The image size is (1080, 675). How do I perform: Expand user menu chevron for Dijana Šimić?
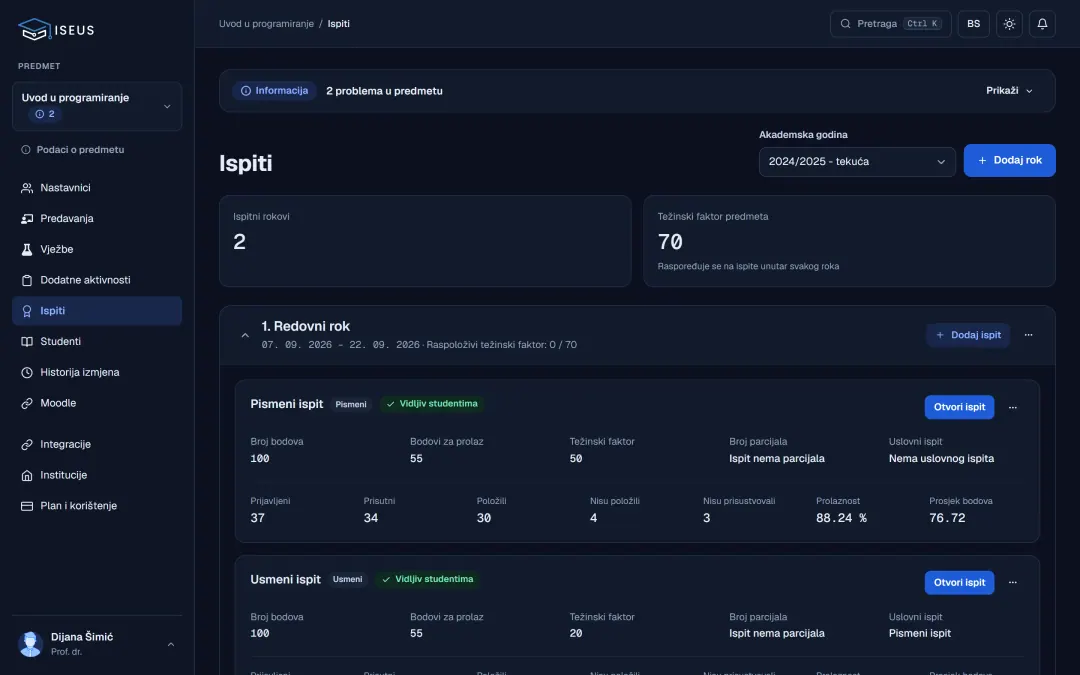[171, 645]
